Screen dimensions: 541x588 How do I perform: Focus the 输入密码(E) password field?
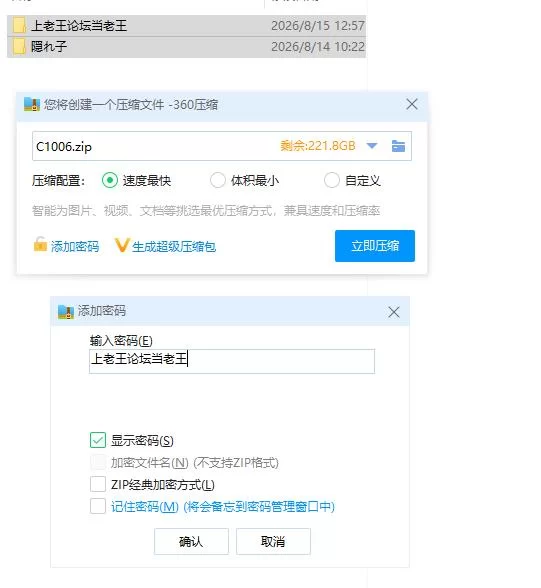point(232,361)
